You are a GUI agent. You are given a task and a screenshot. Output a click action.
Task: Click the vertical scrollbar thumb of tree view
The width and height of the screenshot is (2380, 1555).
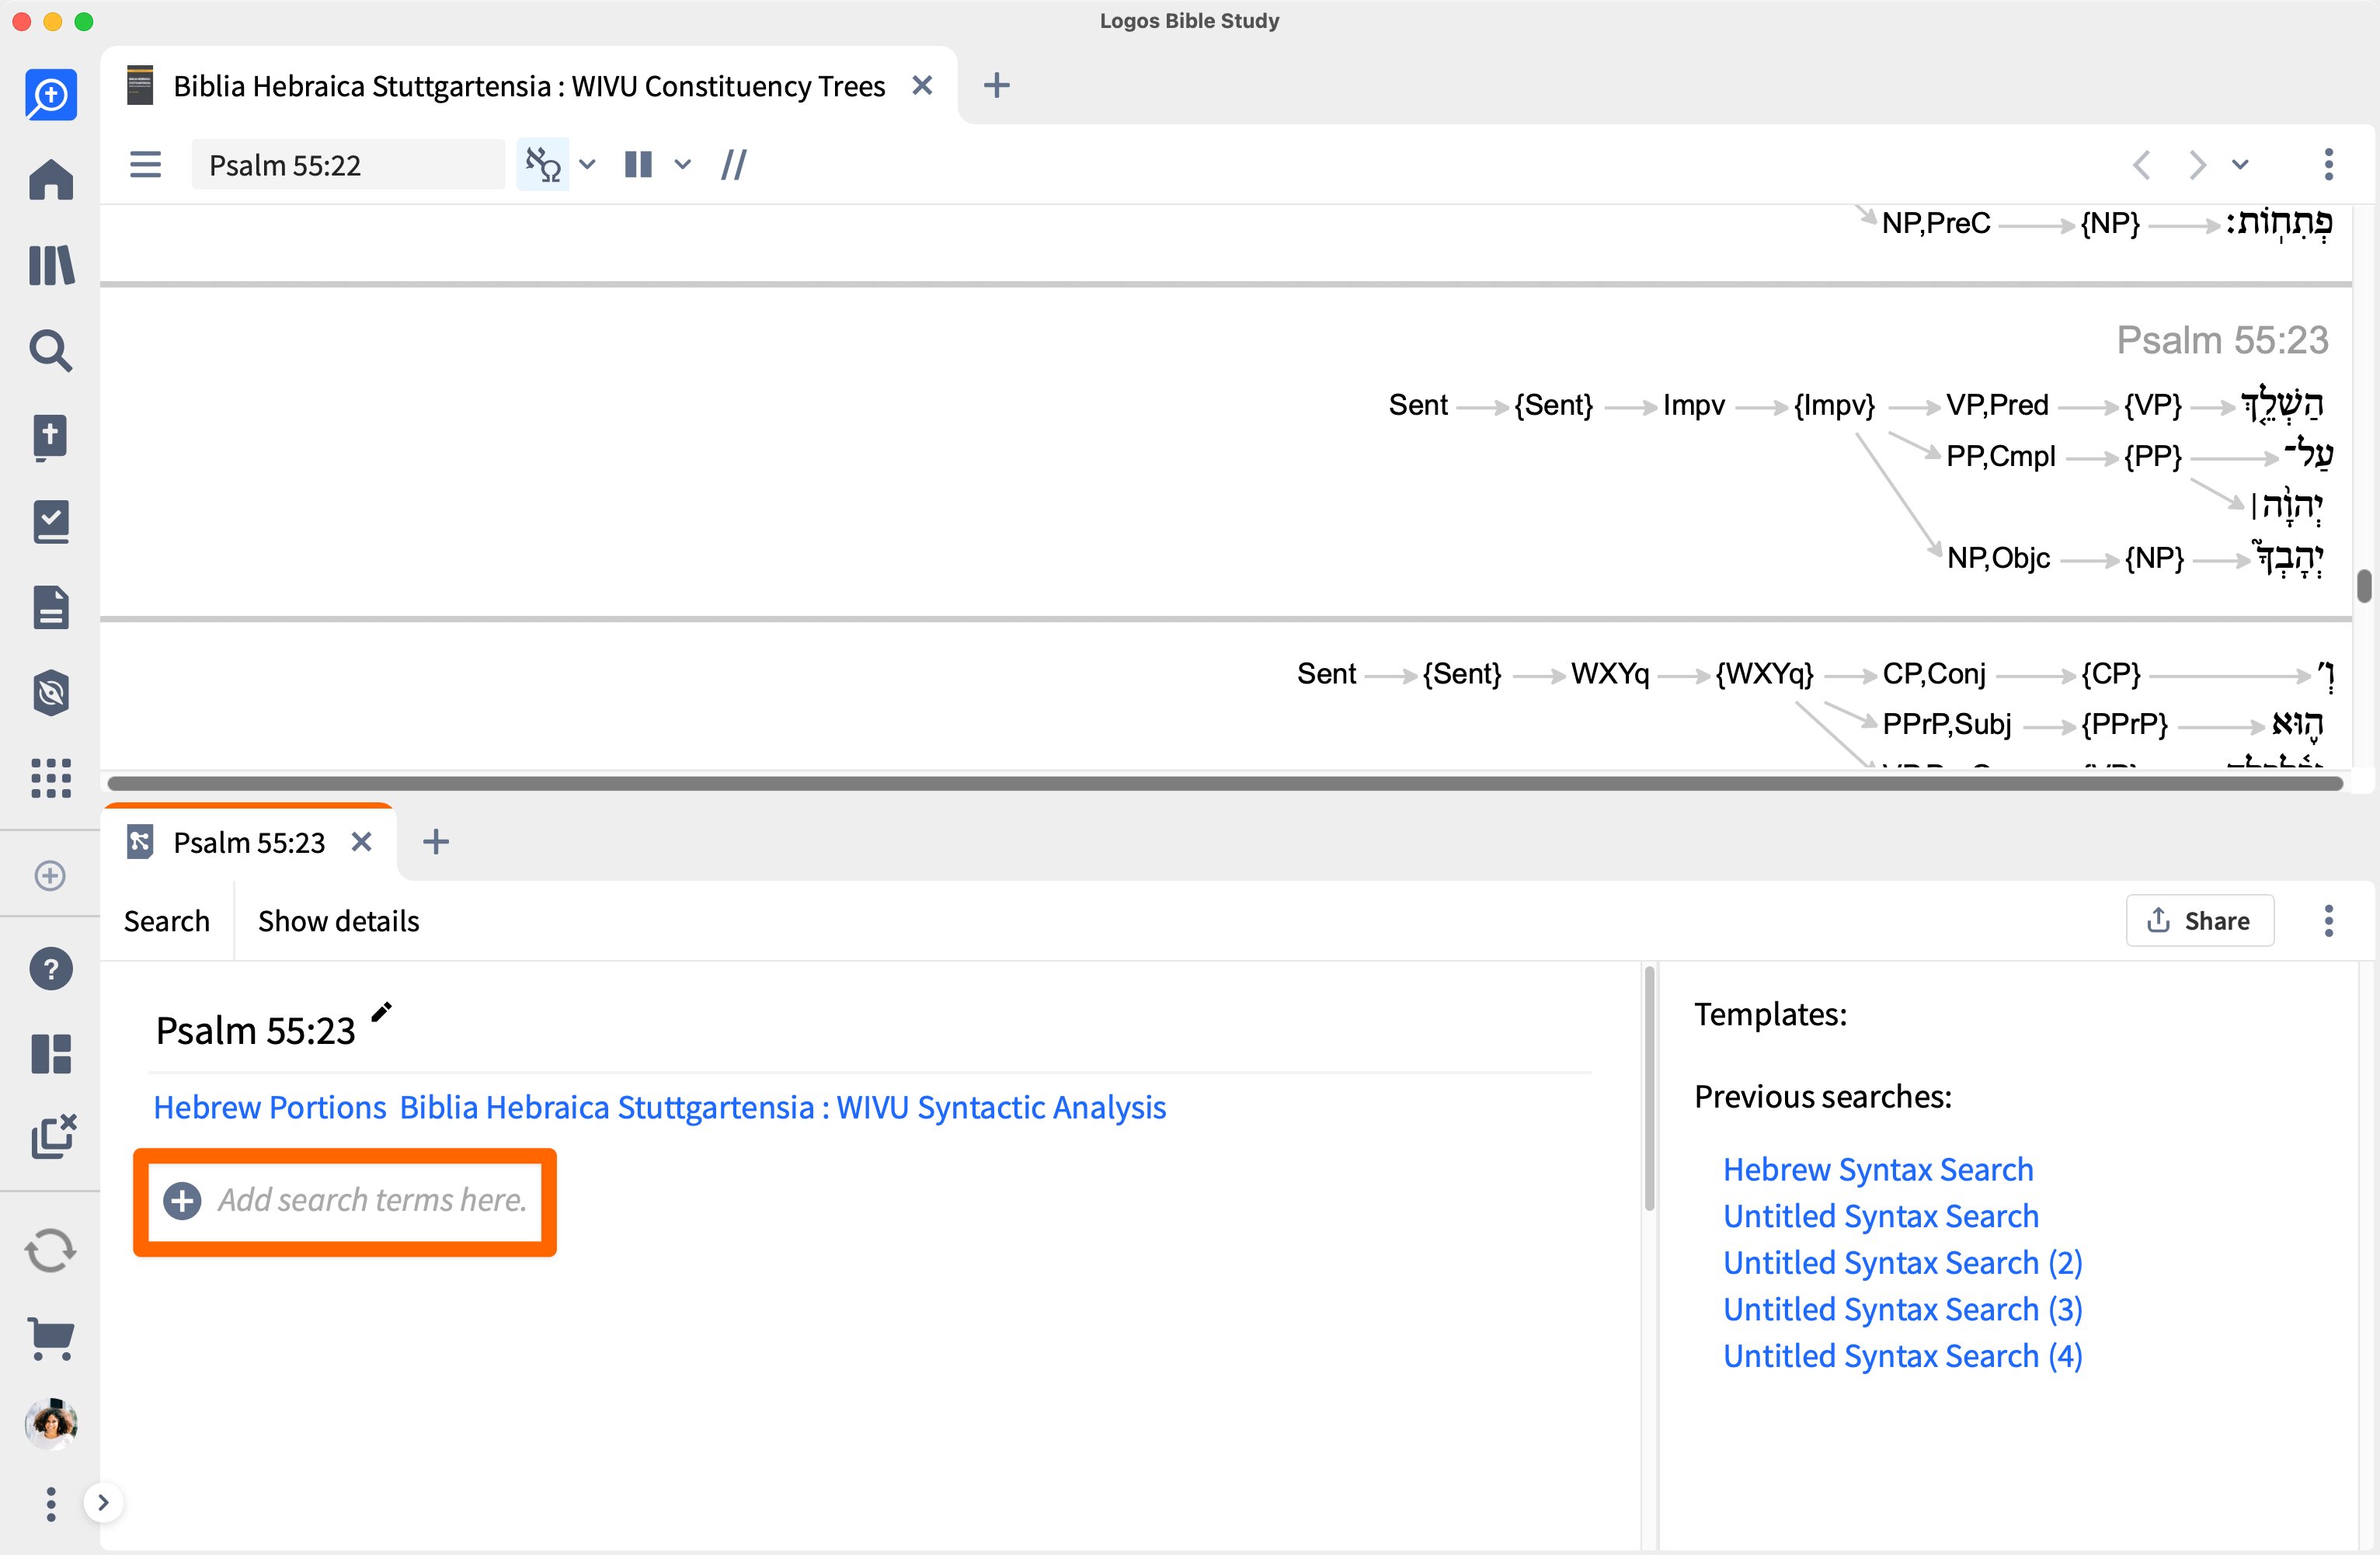(x=2364, y=586)
